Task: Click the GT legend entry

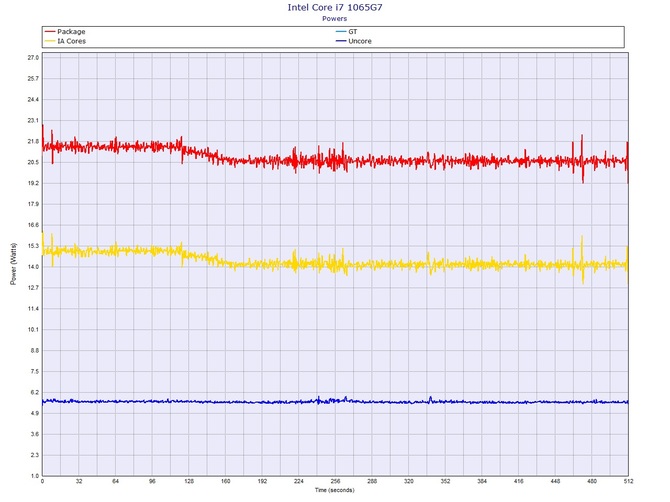Action: (x=347, y=32)
